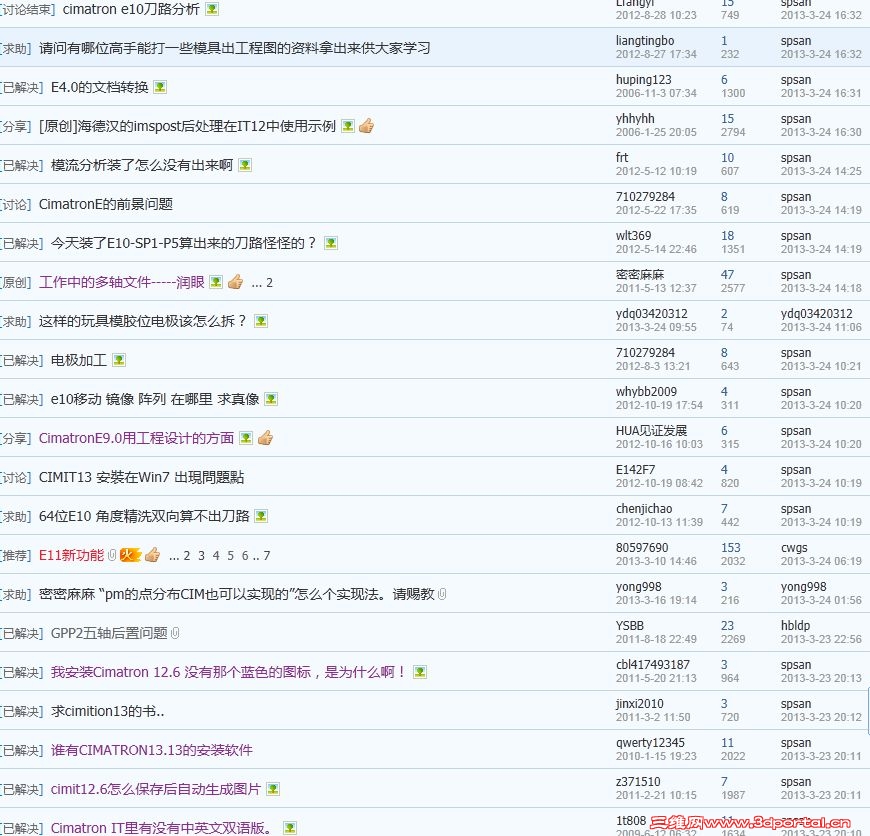Viewport: 870px width, 836px height.
Task: Open author profile 'chenjichao'
Action: coord(644,509)
